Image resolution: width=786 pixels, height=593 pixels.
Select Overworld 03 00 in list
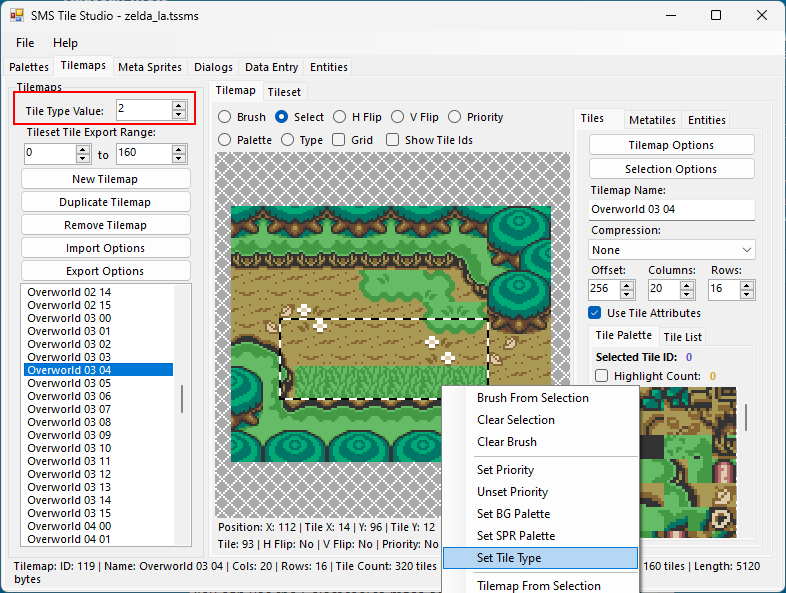click(x=98, y=318)
